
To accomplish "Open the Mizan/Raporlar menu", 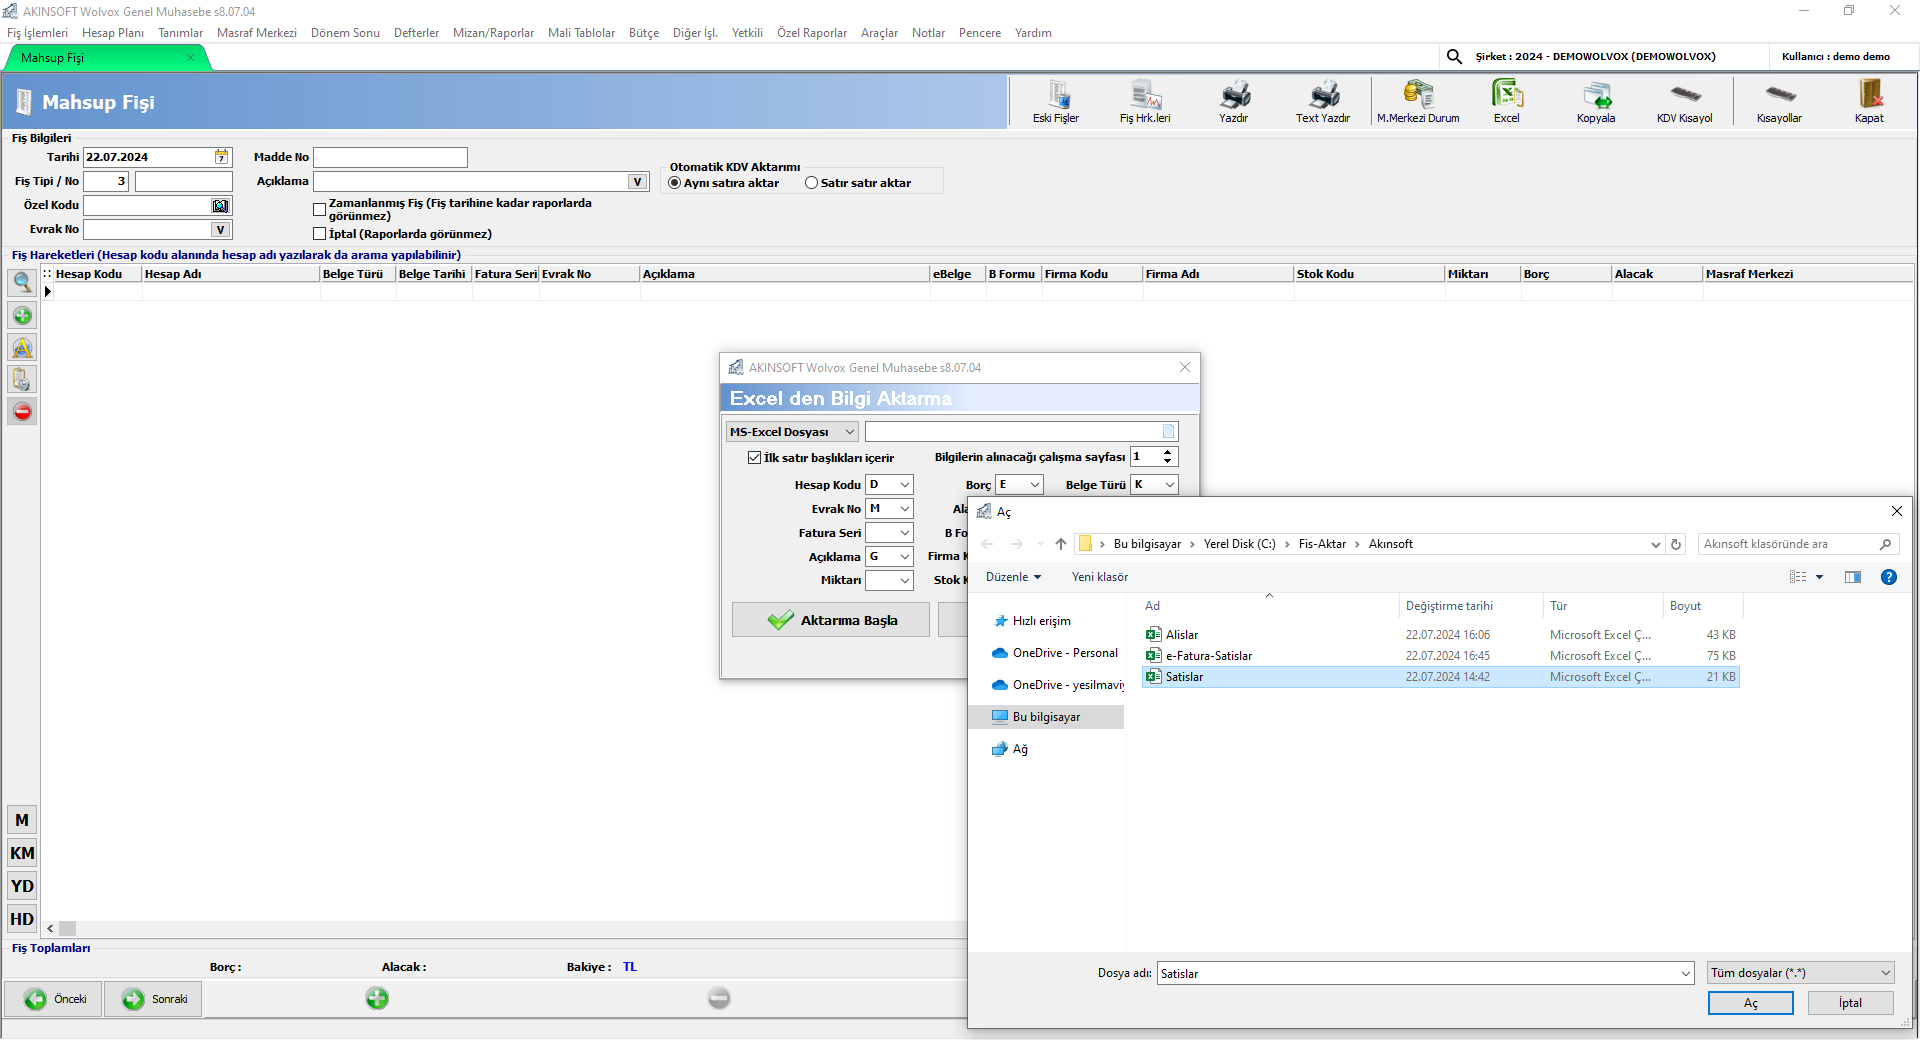I will tap(493, 33).
